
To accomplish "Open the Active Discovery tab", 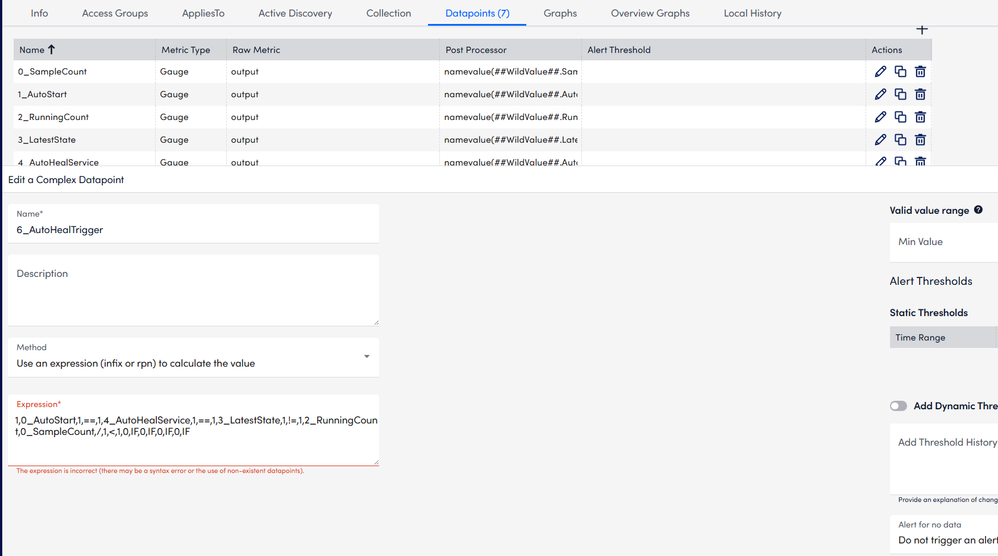I will [x=295, y=13].
